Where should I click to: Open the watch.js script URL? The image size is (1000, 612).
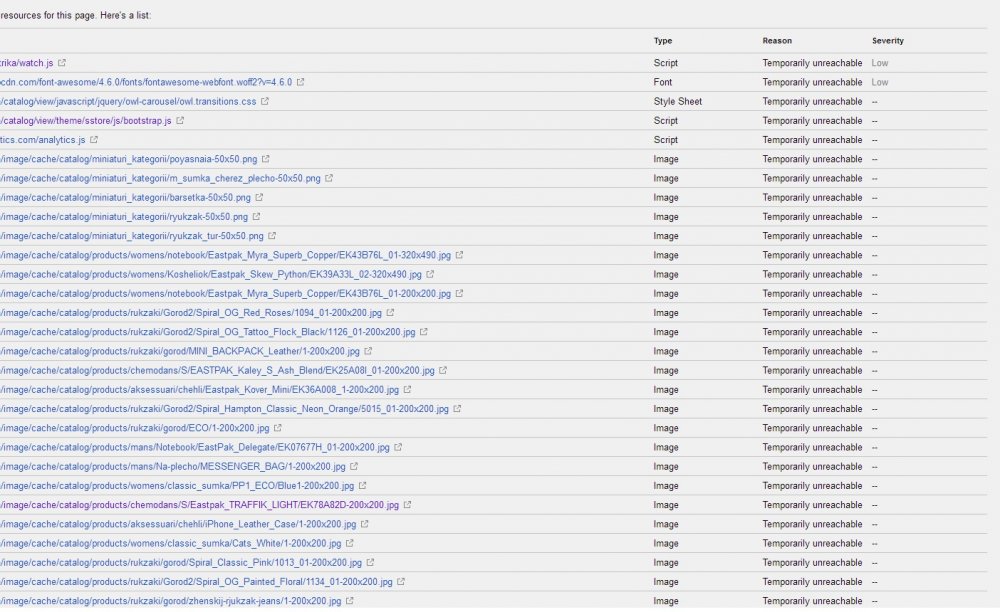coord(27,63)
